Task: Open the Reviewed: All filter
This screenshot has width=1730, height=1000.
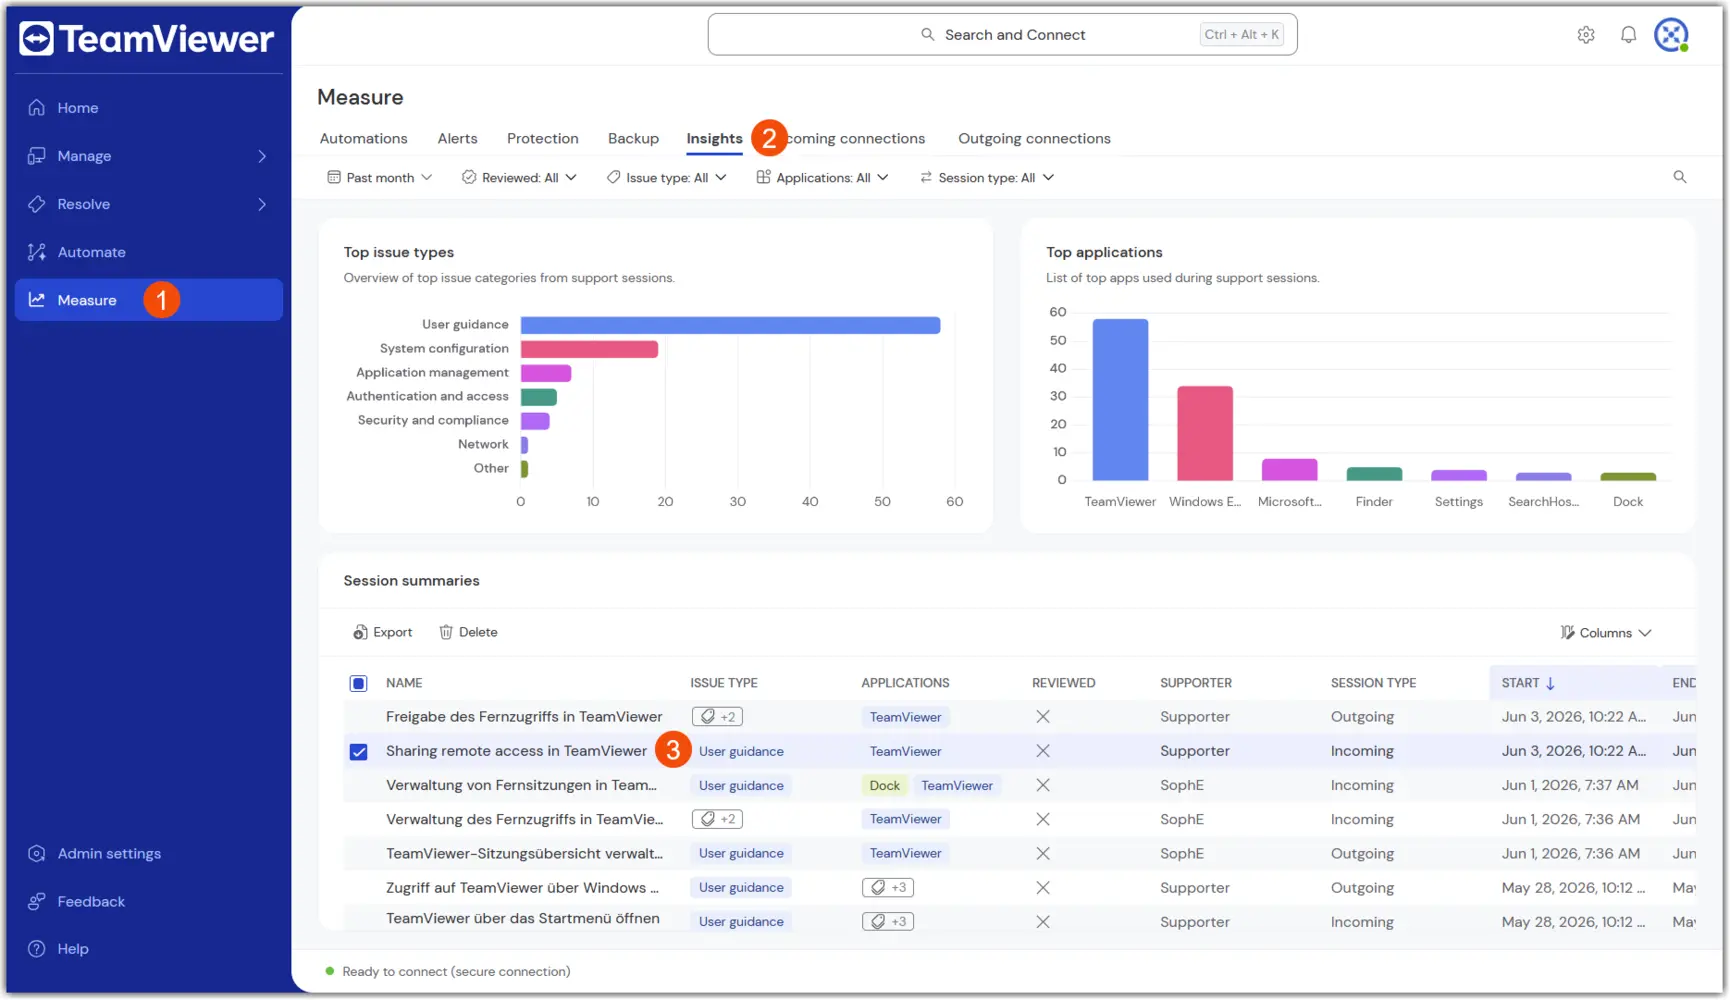Action: pos(519,177)
